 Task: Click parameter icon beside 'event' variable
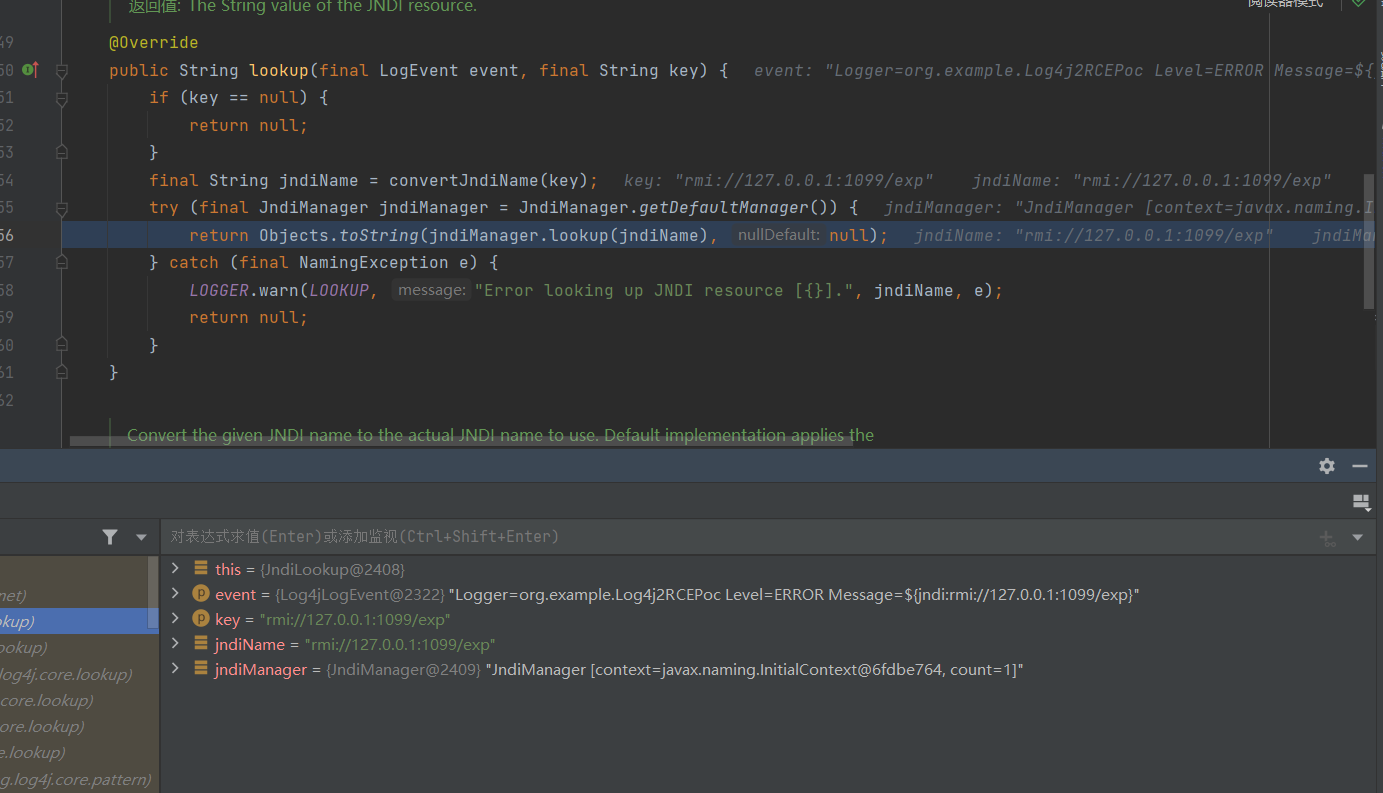tap(200, 594)
